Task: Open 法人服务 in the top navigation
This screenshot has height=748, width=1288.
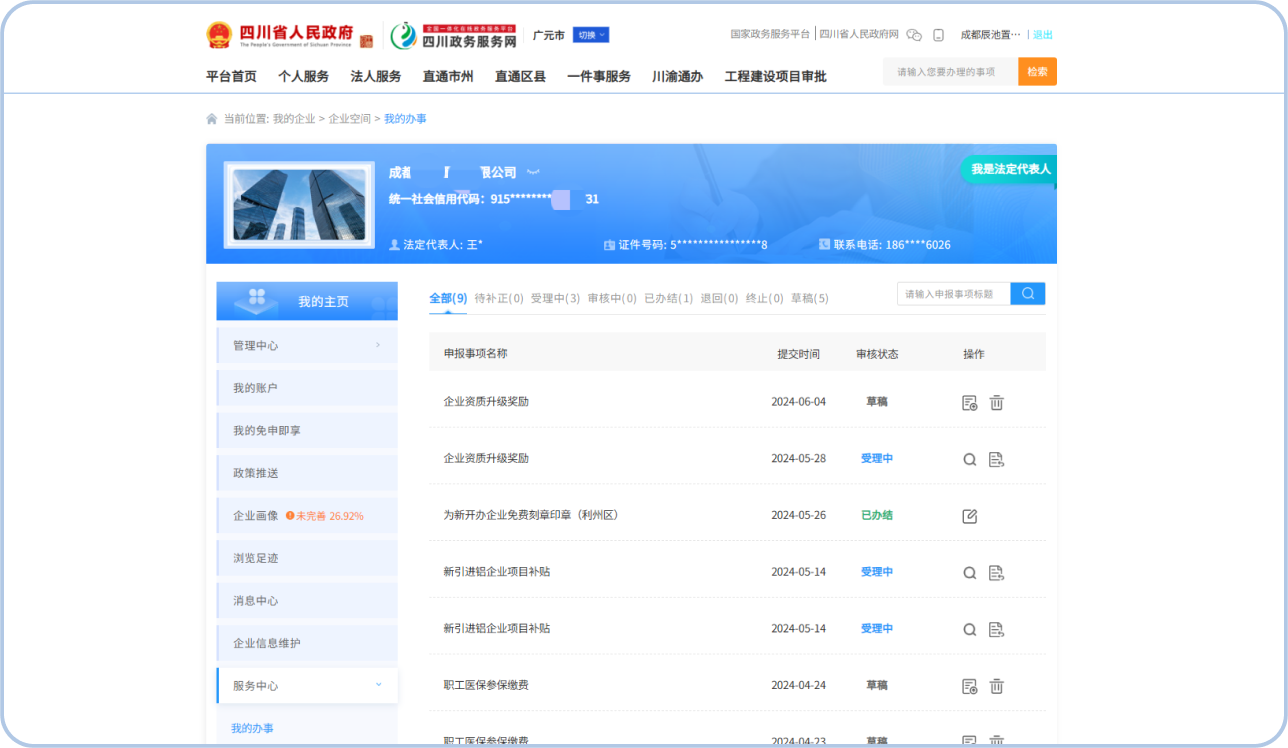Action: click(376, 76)
